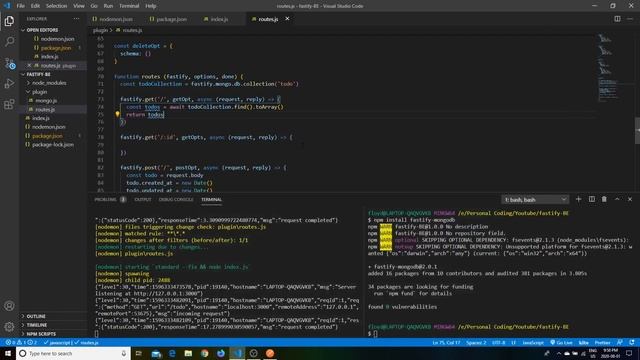Open the Help menu

[151, 6]
